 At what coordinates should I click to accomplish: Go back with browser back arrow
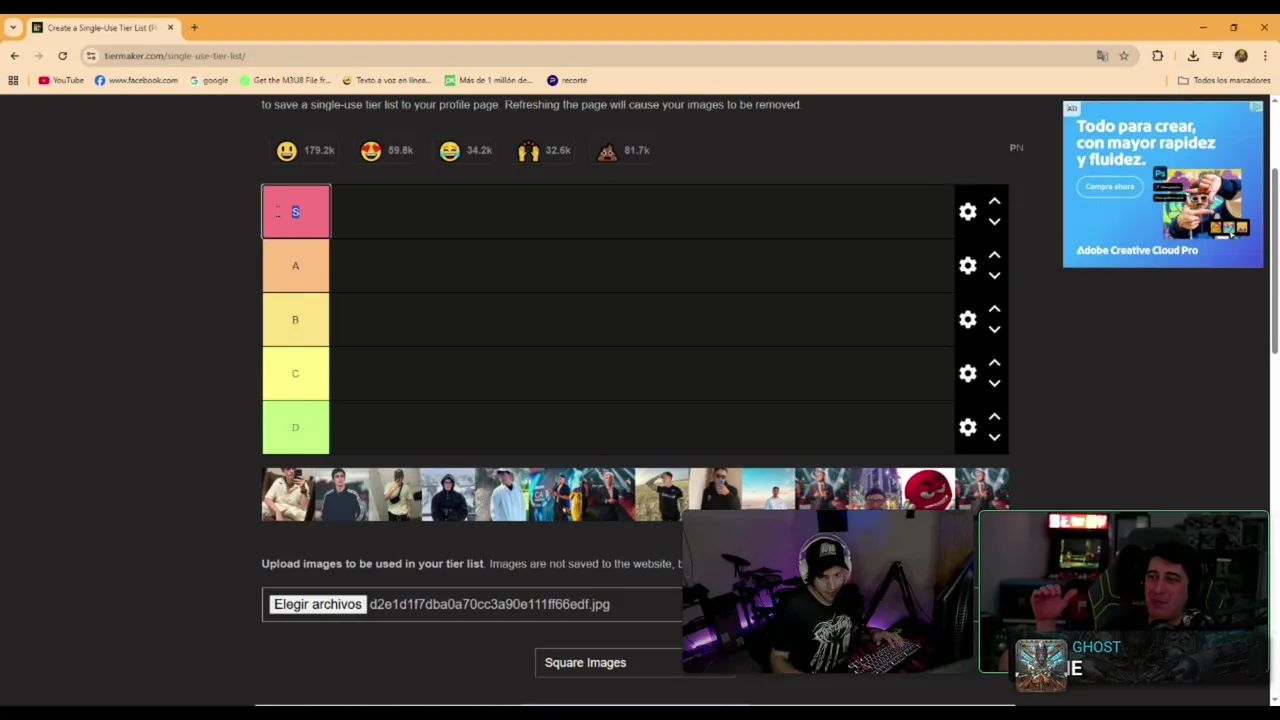(14, 56)
